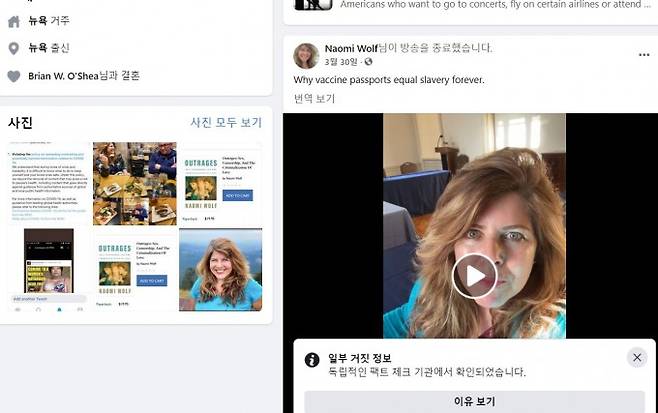Screen dimensions: 658x413
Task: Click the 3월 30일 post date link
Action: [341, 62]
